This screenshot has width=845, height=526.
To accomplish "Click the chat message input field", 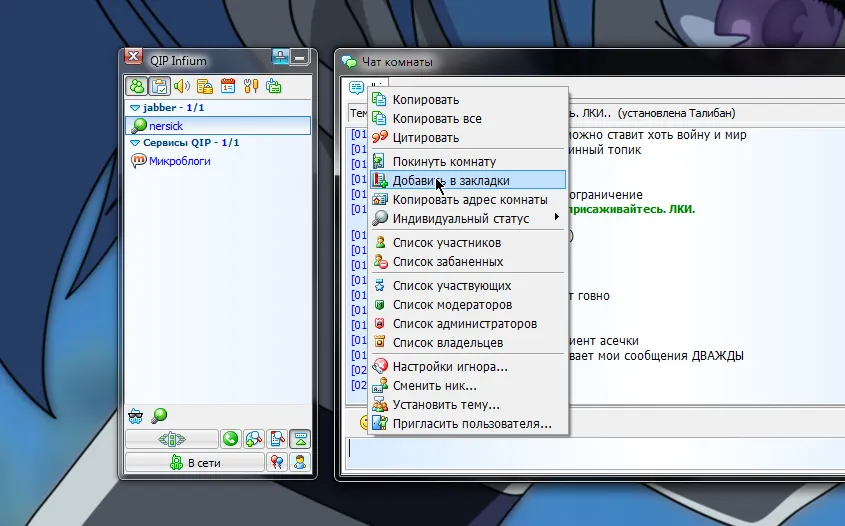I will pos(590,448).
